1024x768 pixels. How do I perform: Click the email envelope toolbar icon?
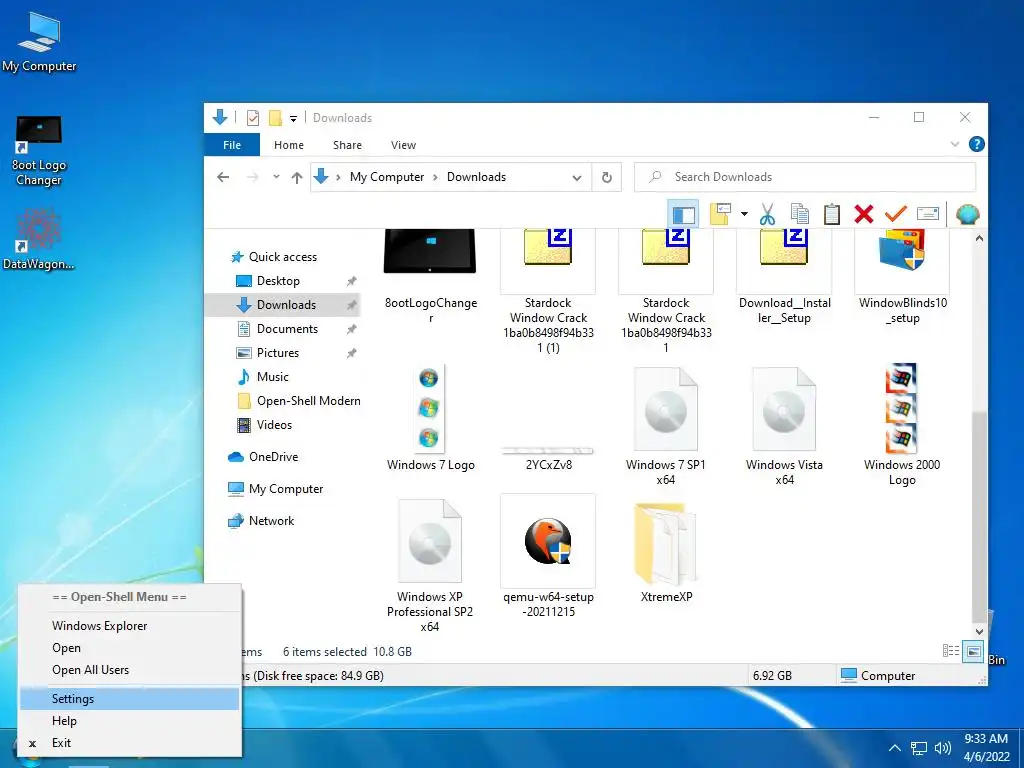927,214
